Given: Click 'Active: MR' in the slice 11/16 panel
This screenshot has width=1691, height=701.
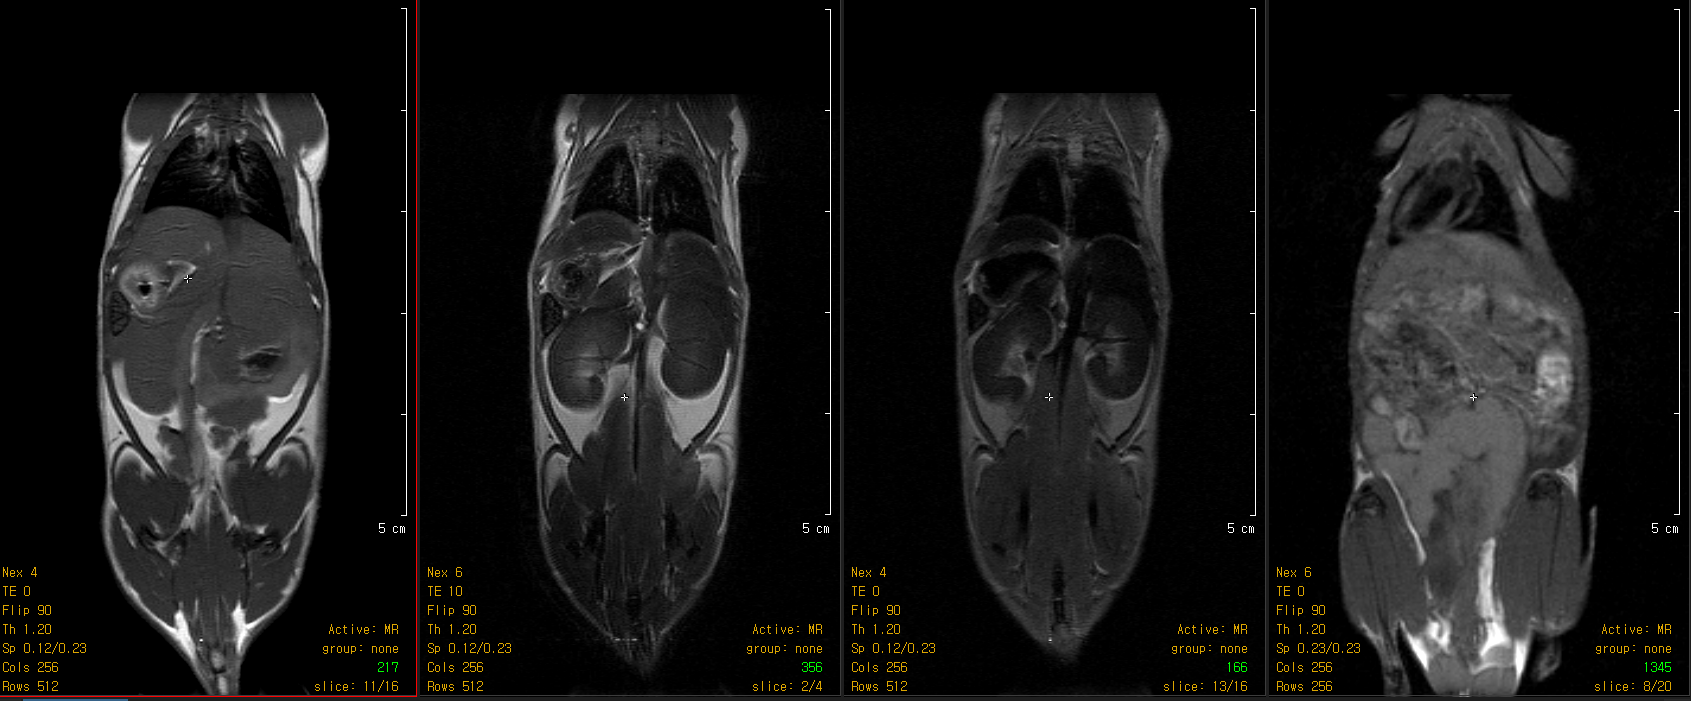Looking at the screenshot, I should [363, 629].
